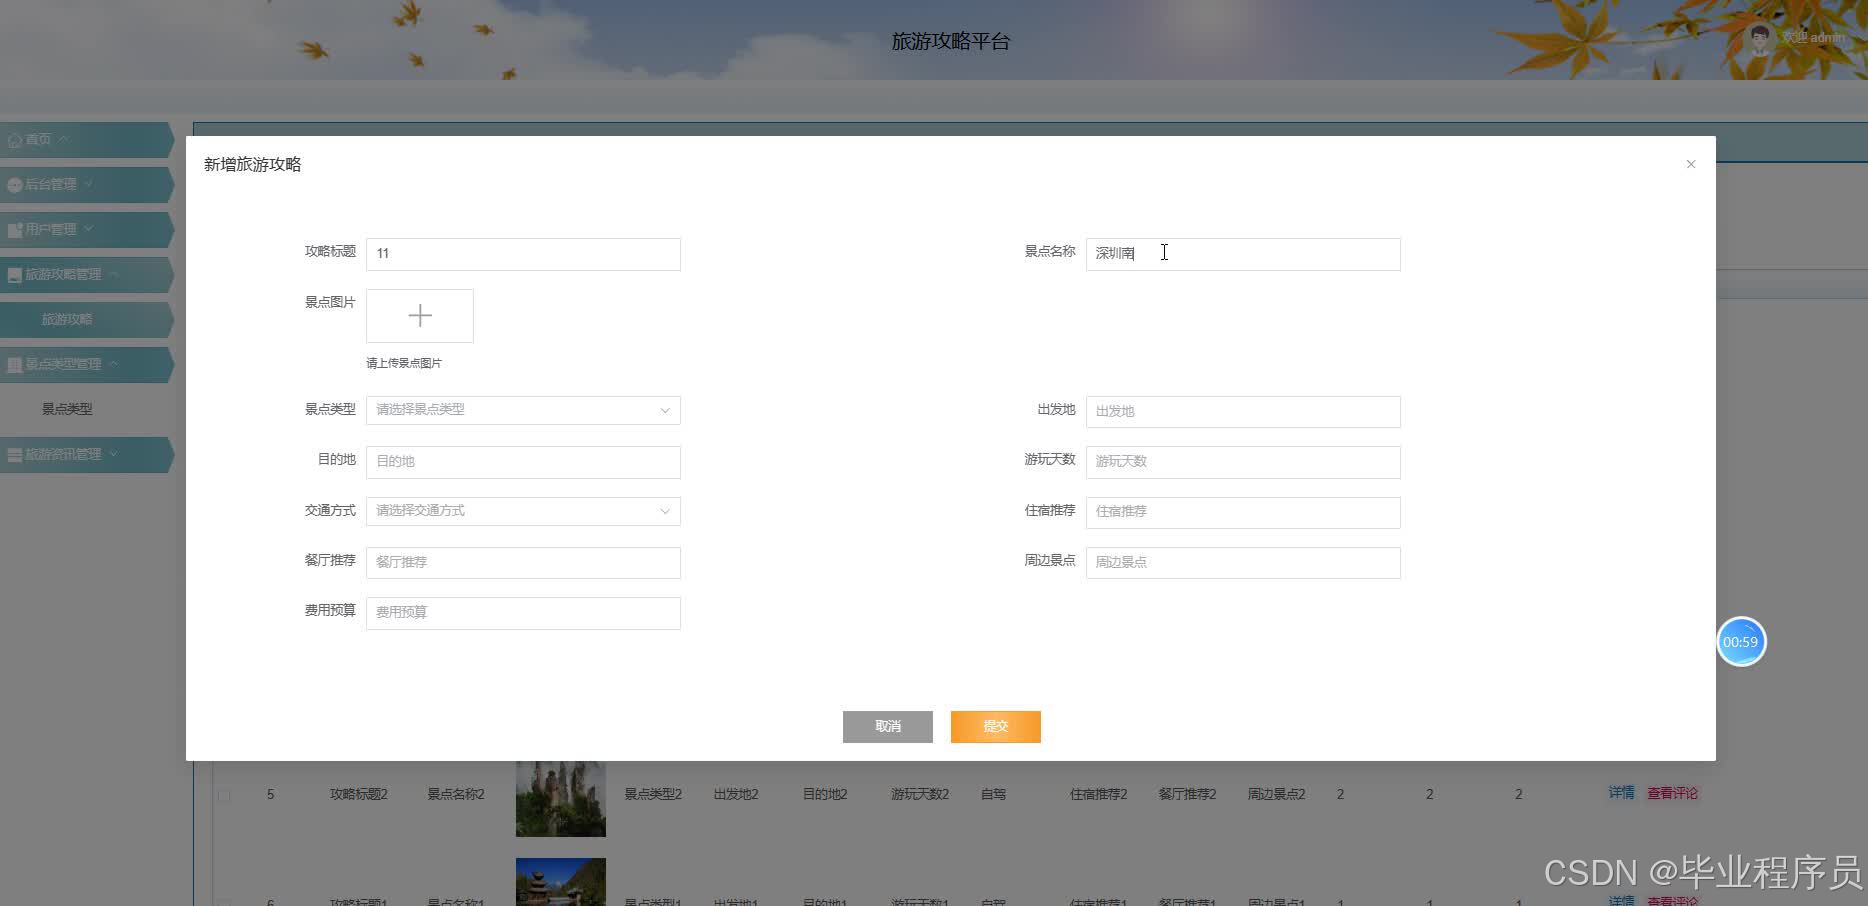The width and height of the screenshot is (1868, 906).
Task: Focus the 攻略标题 input field
Action: pos(523,254)
